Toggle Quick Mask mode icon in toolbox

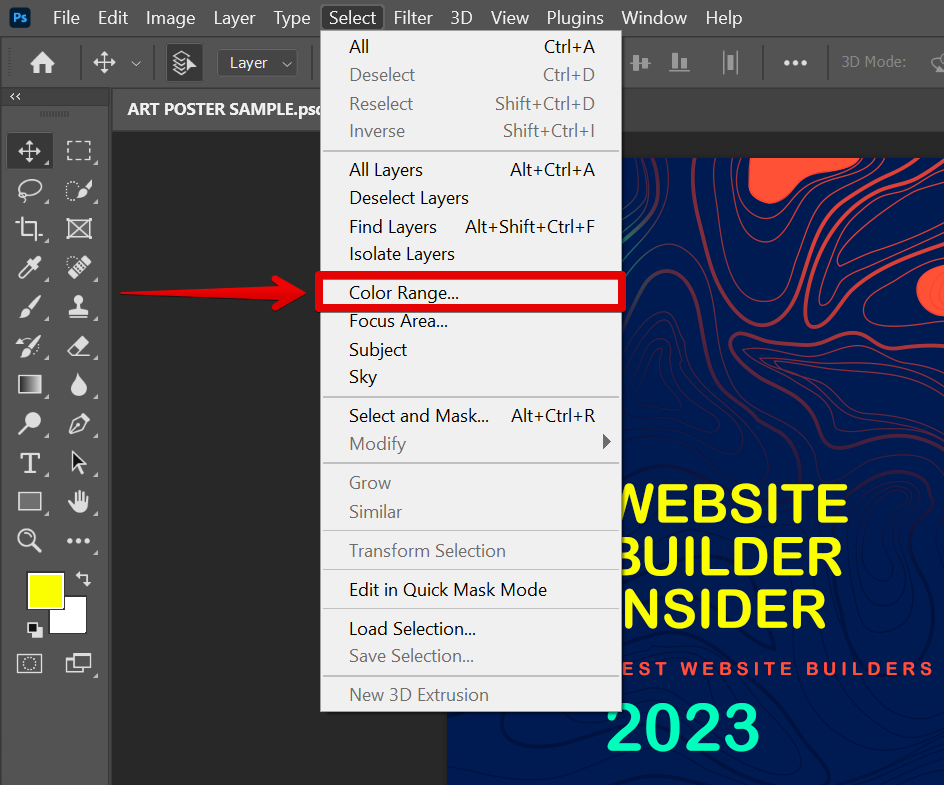click(30, 663)
